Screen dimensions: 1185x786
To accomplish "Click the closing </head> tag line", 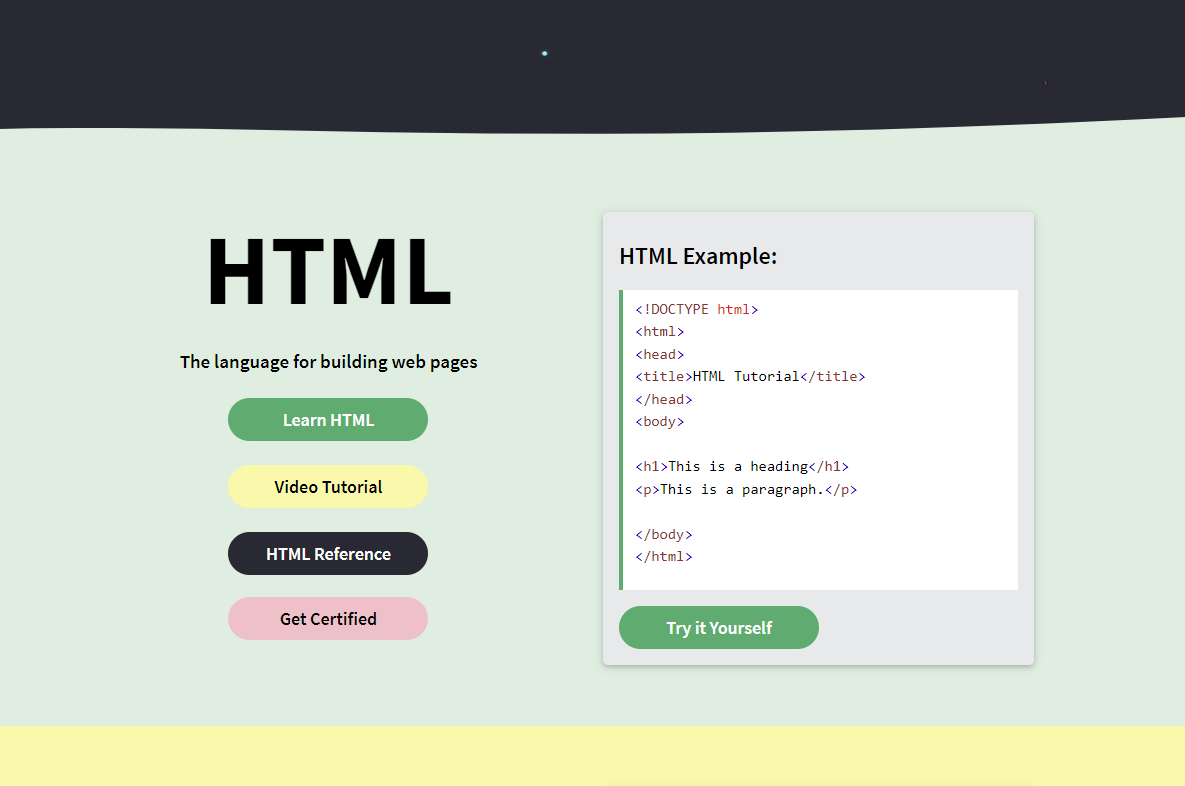I will 664,400.
